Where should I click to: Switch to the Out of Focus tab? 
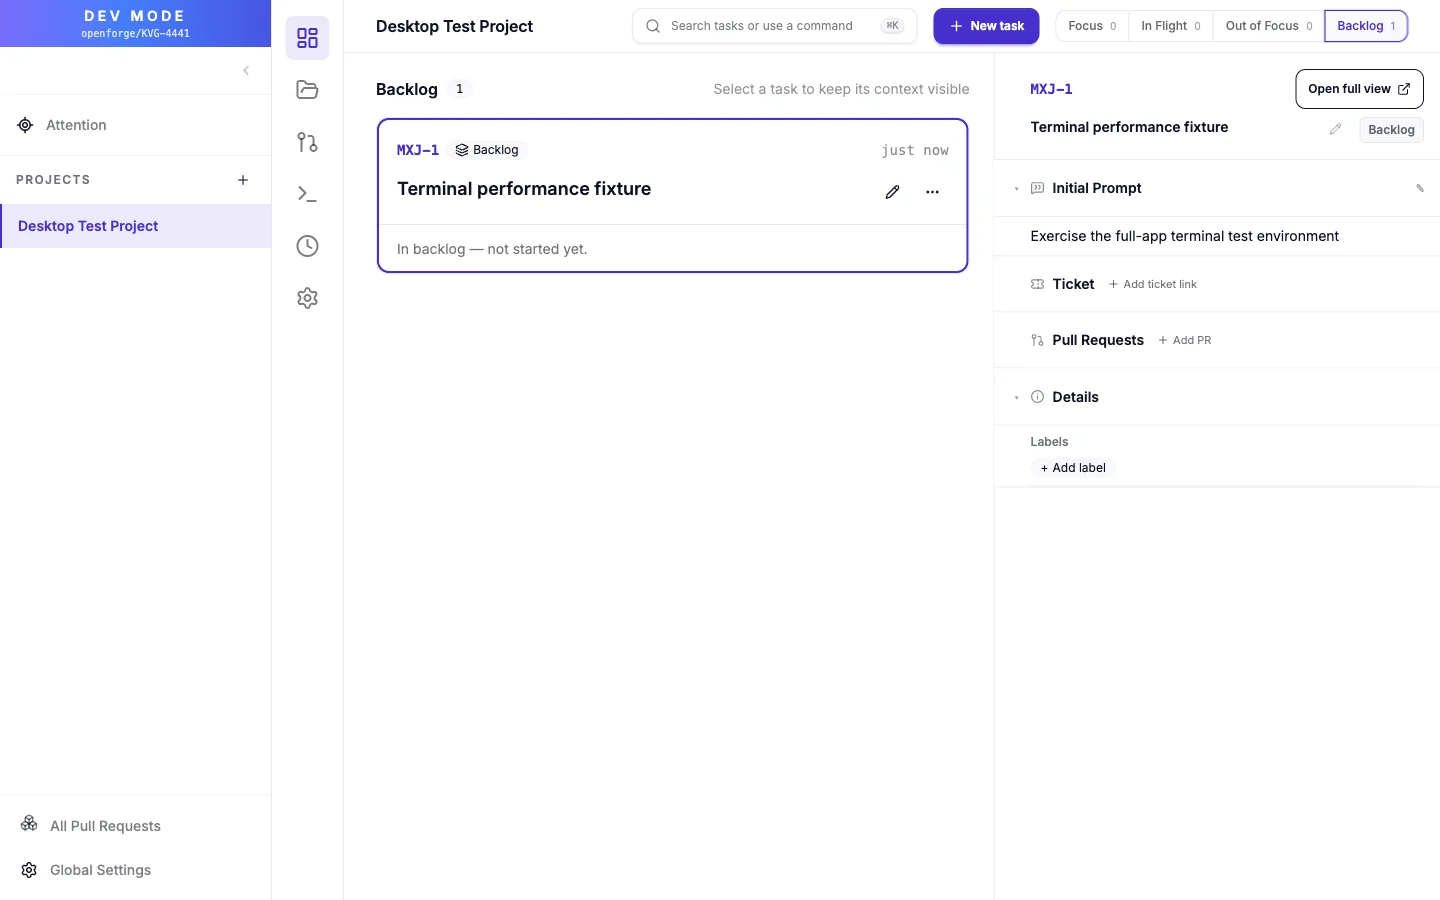point(1268,26)
